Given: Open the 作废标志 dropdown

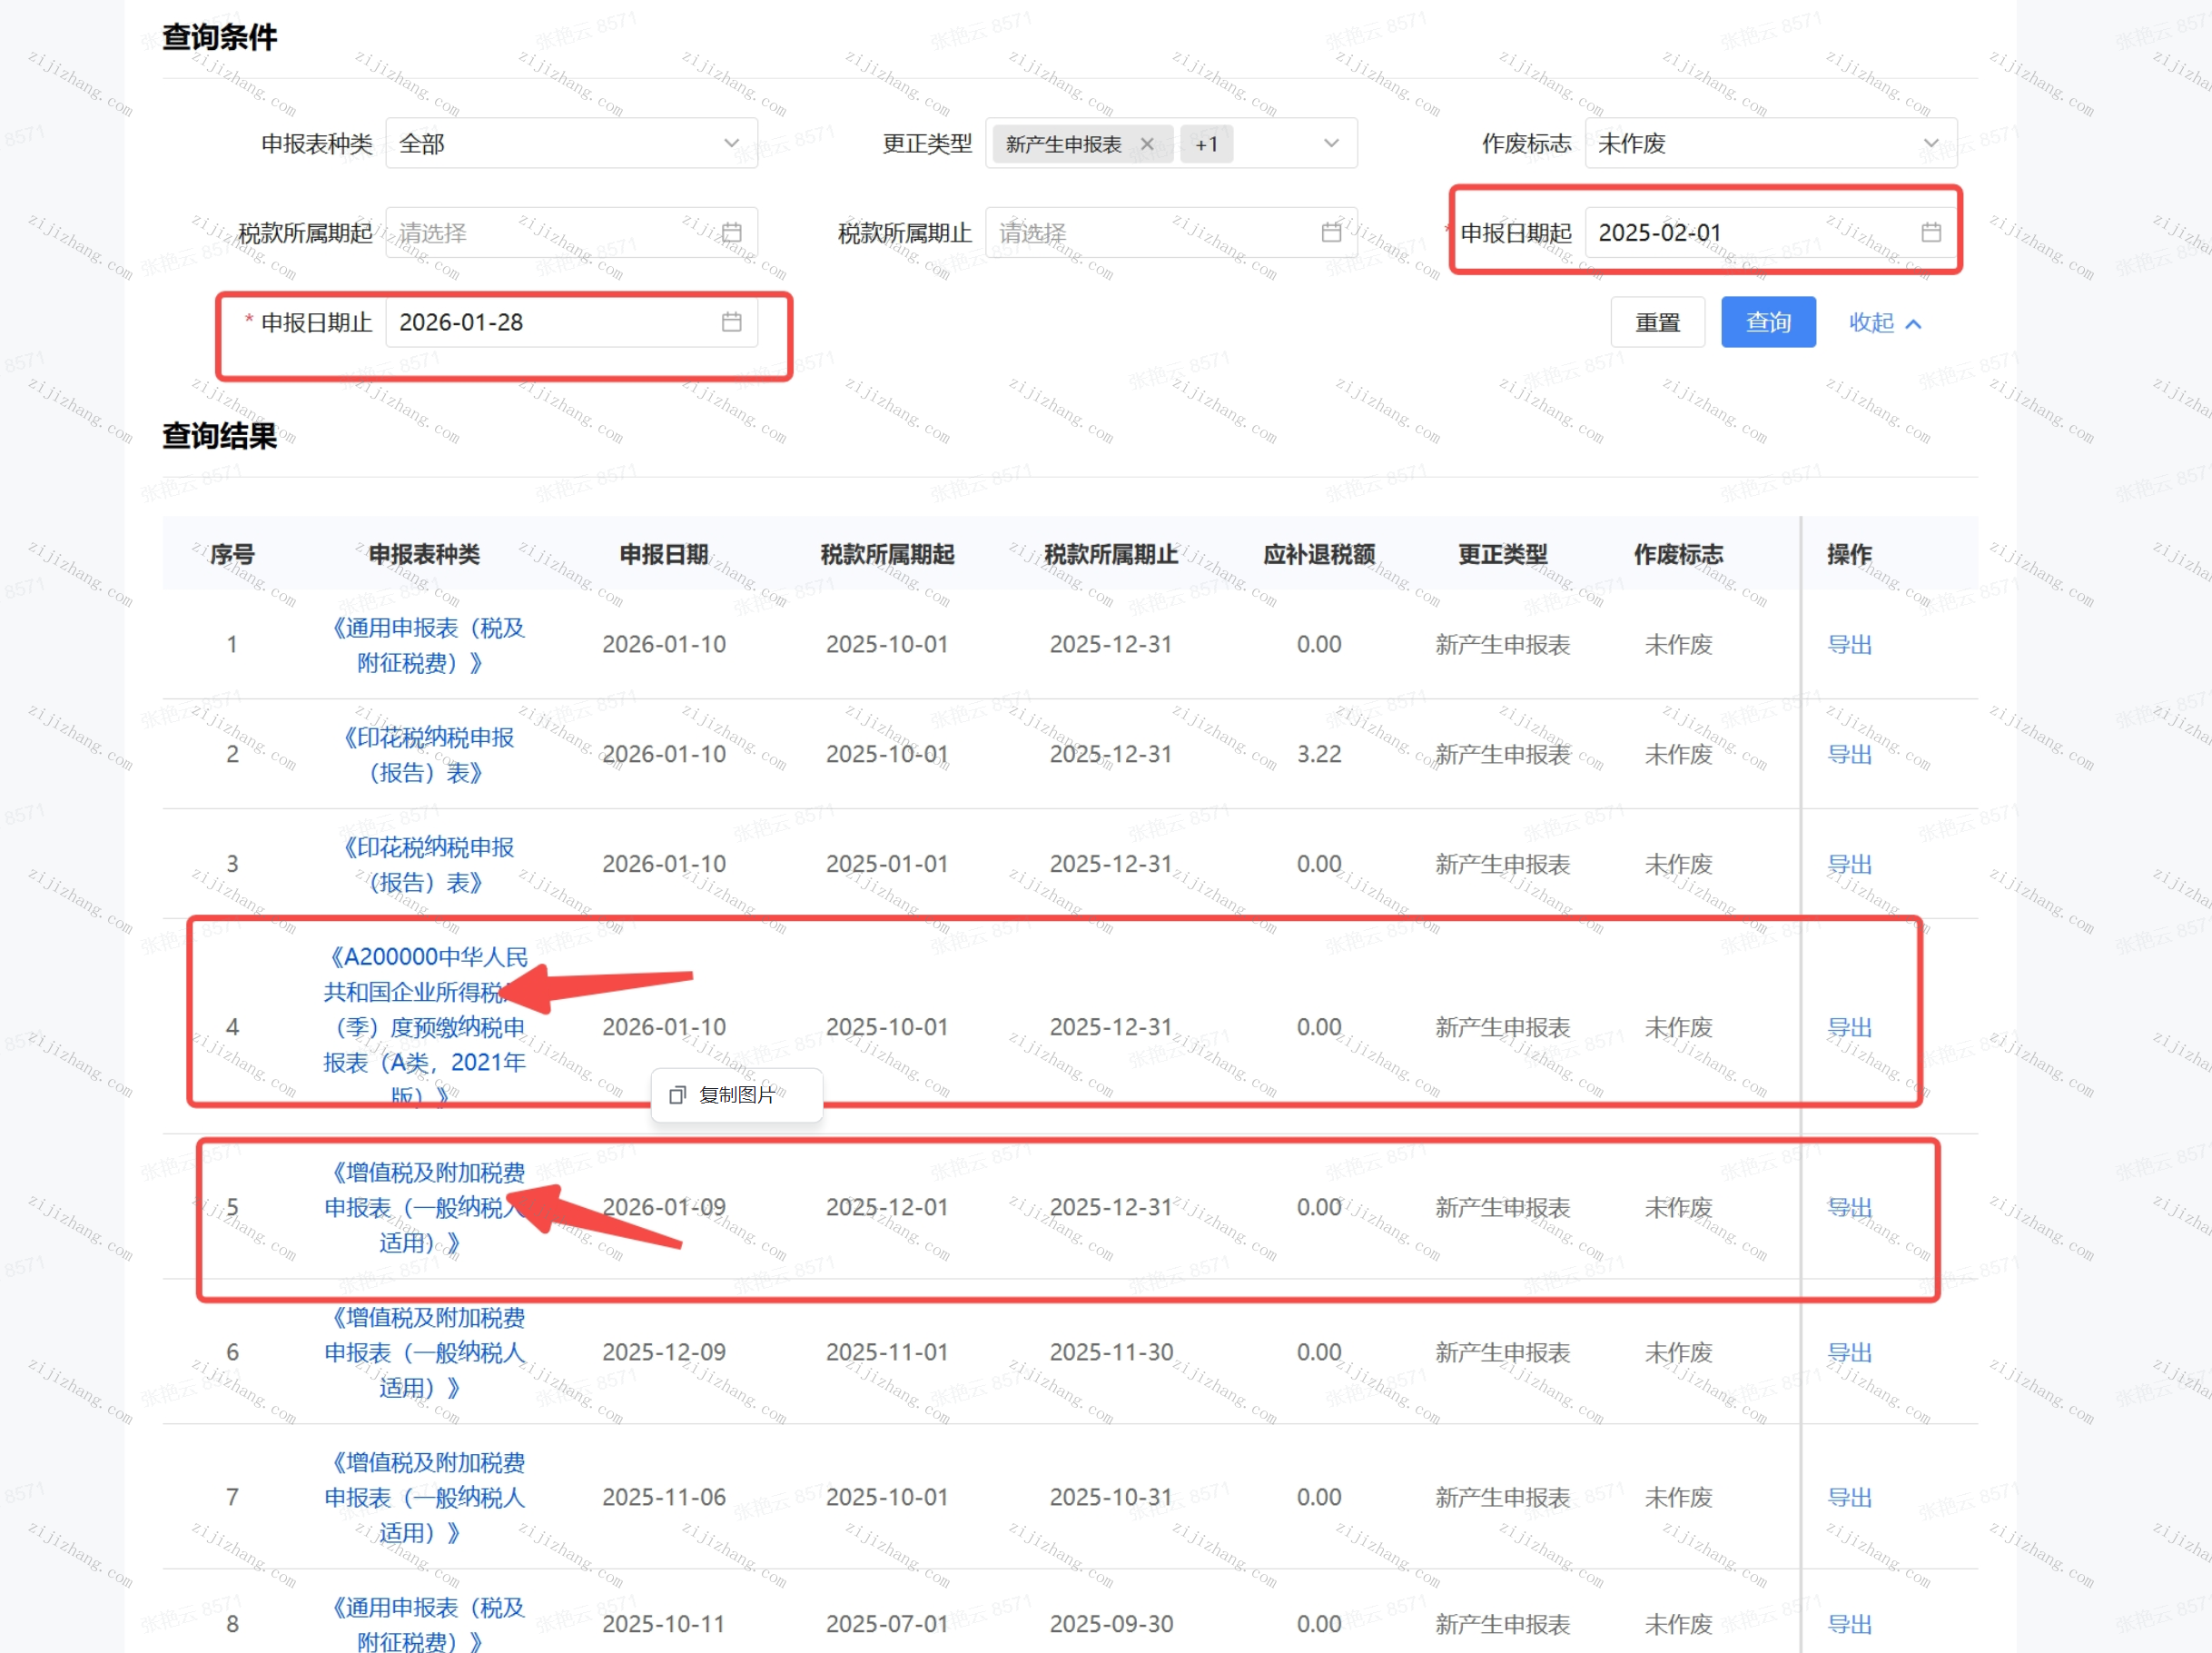Looking at the screenshot, I should click(x=1769, y=144).
